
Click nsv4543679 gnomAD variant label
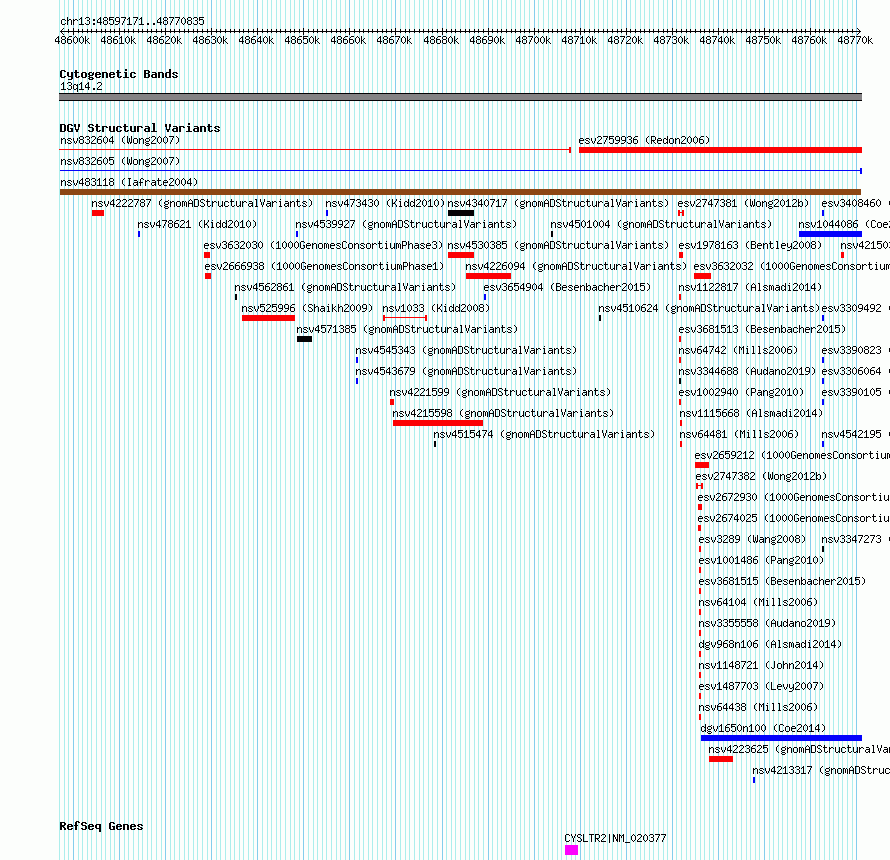pyautogui.click(x=466, y=371)
